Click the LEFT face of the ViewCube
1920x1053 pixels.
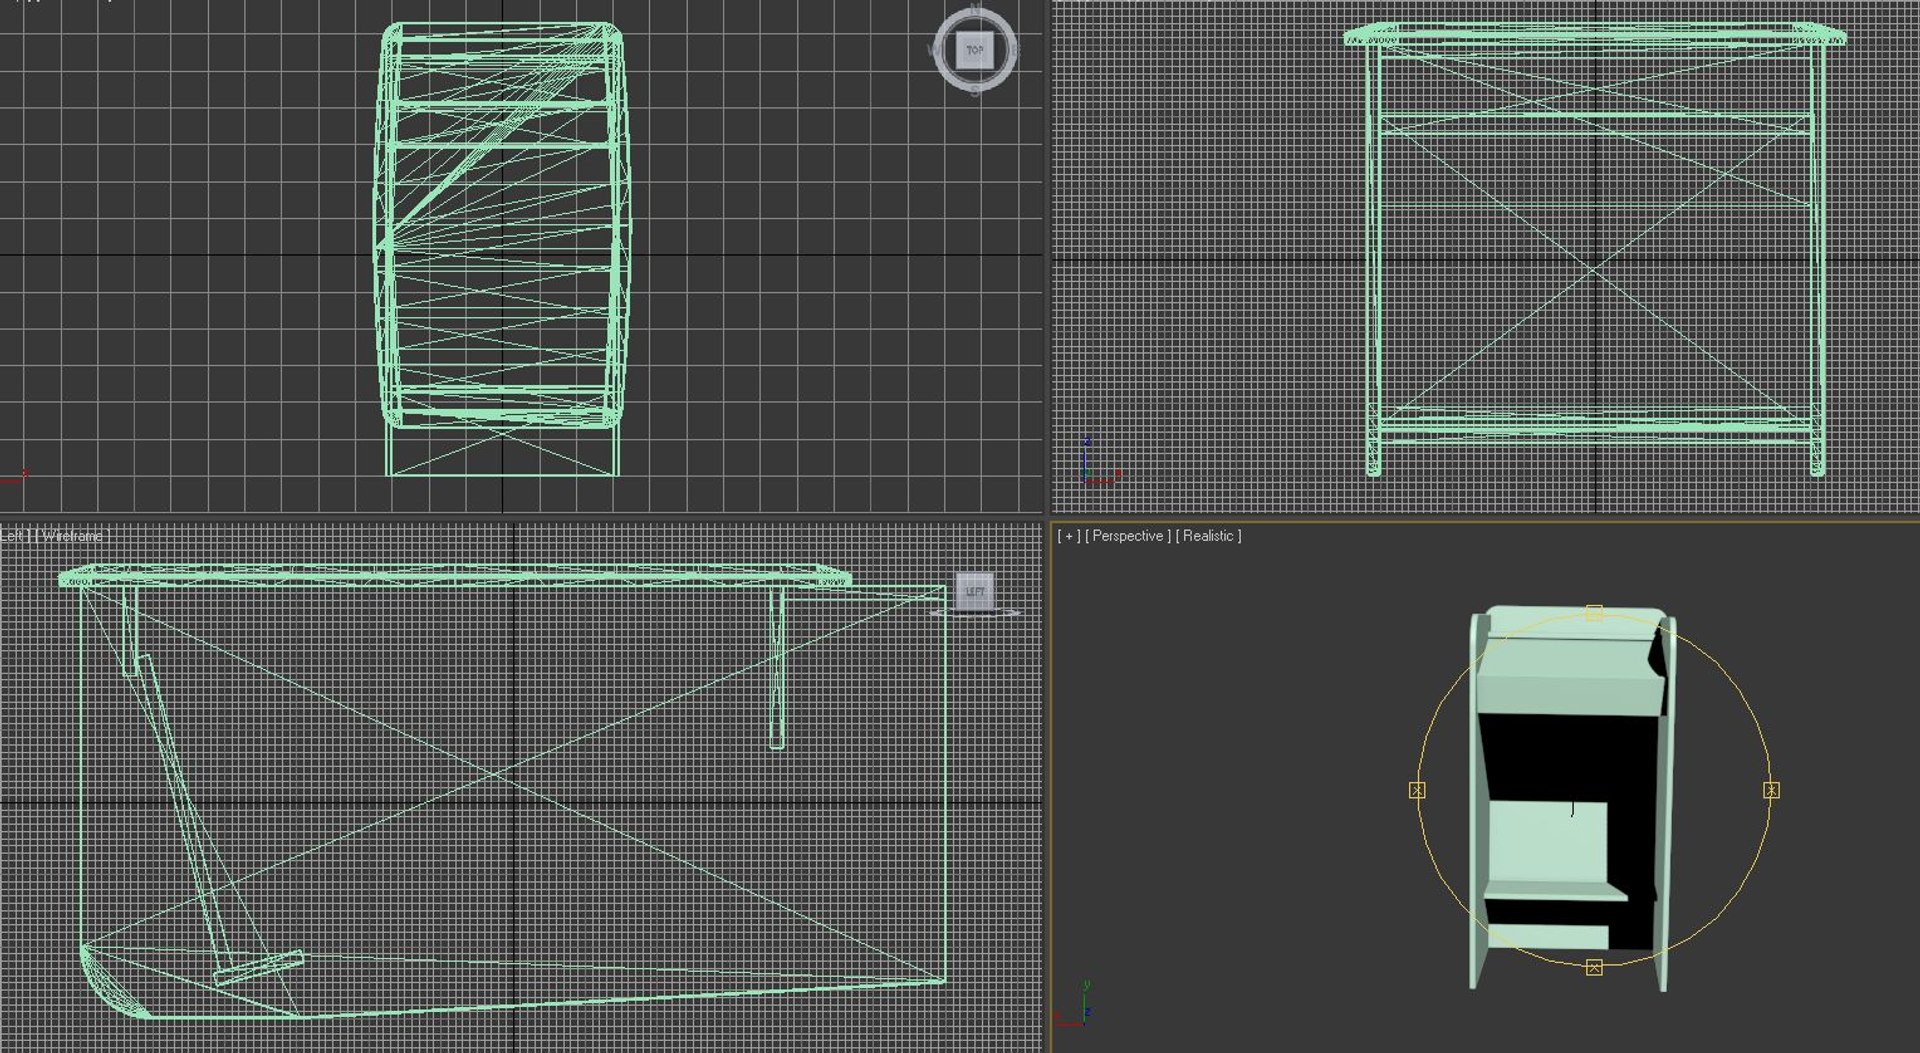point(975,590)
